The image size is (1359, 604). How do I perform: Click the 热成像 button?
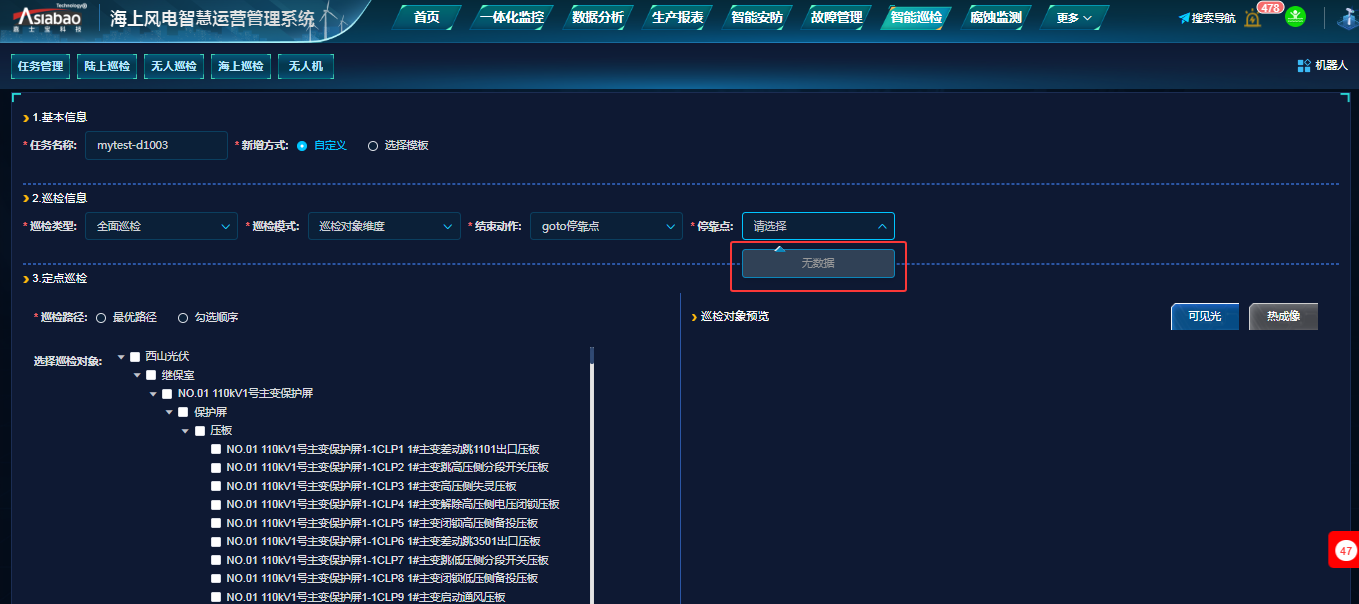(1283, 317)
